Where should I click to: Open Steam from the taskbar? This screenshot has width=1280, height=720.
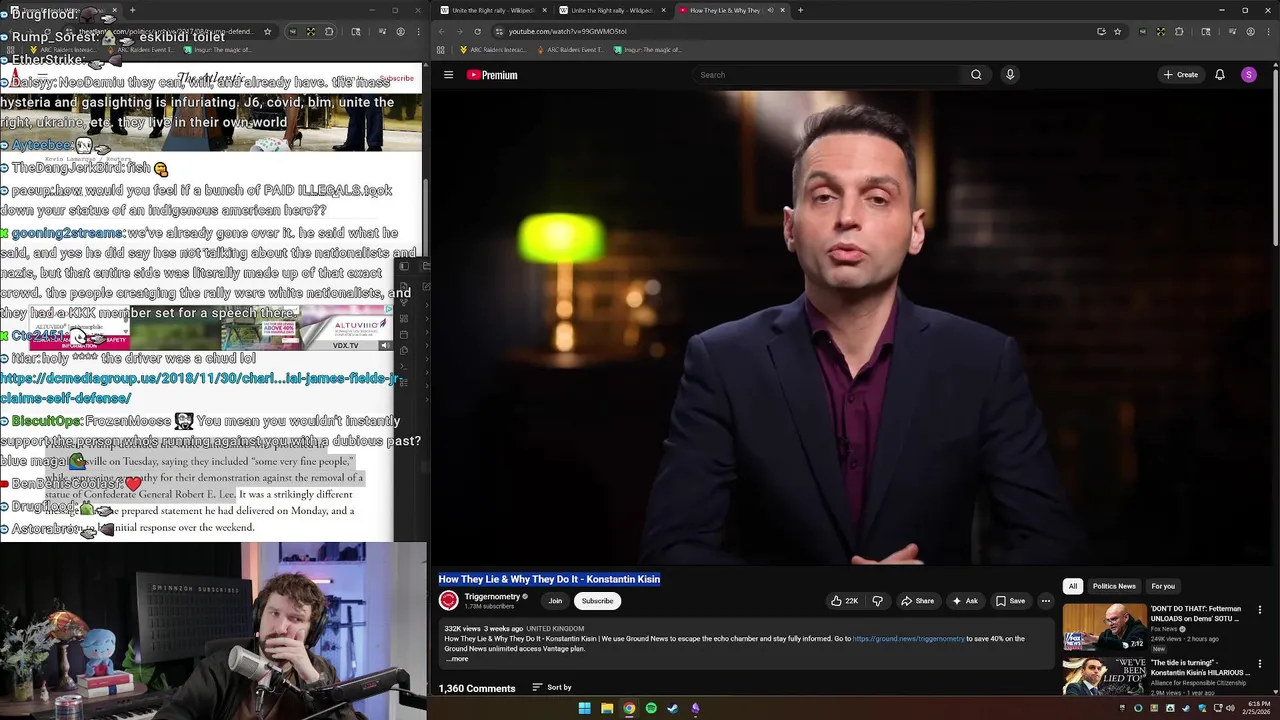click(x=673, y=708)
